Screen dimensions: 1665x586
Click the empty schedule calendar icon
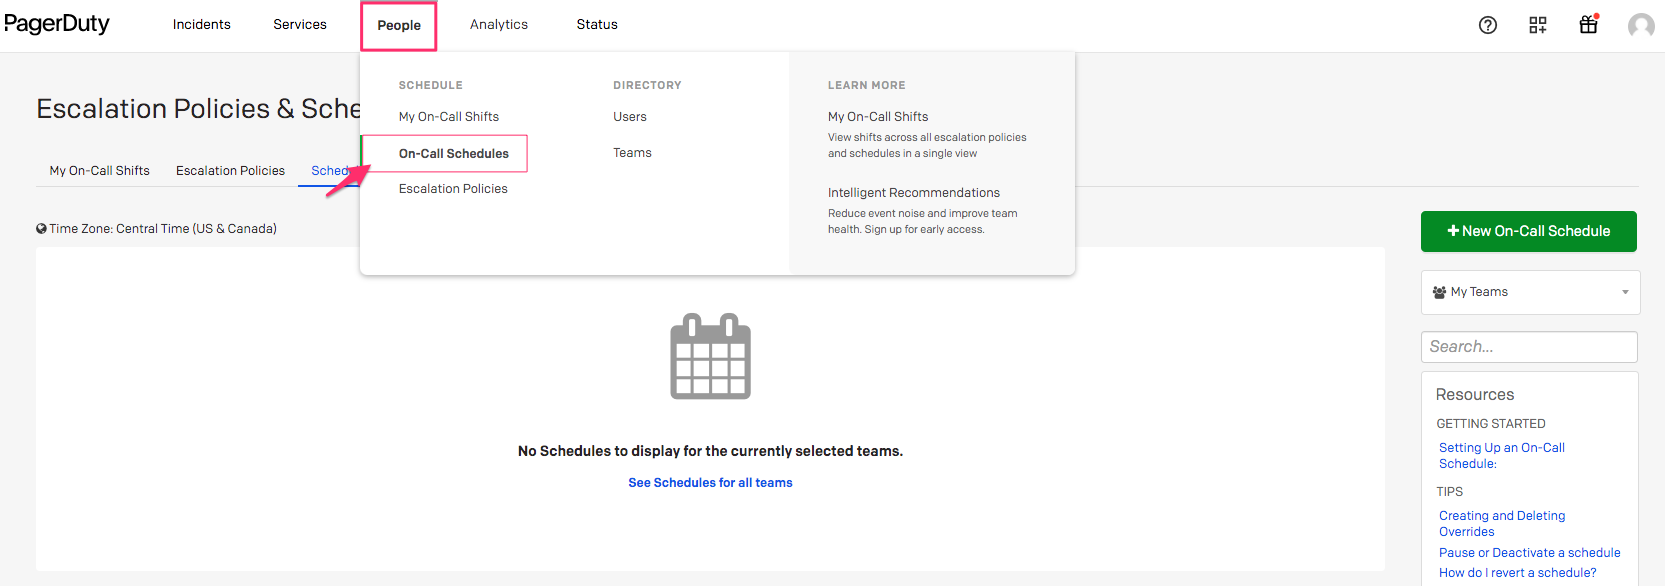[x=710, y=357]
